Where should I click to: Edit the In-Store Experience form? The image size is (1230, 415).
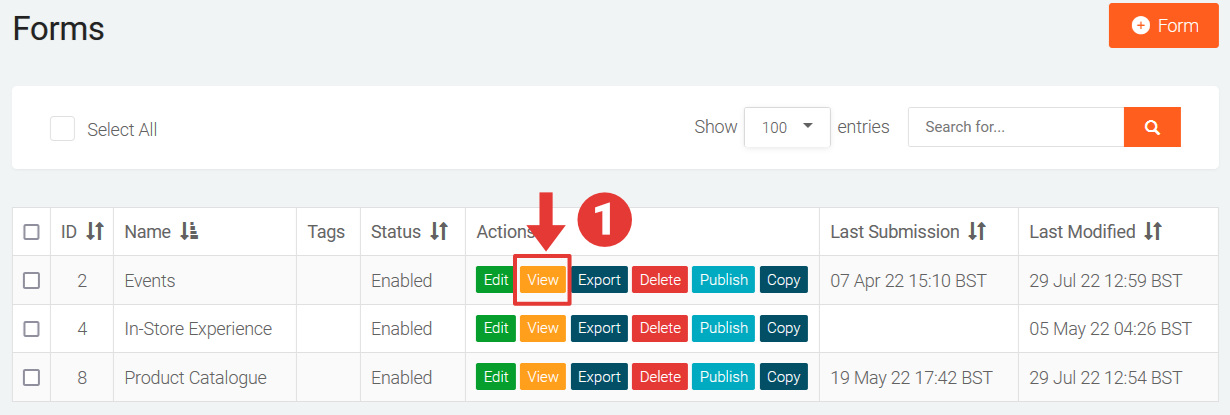tap(496, 328)
